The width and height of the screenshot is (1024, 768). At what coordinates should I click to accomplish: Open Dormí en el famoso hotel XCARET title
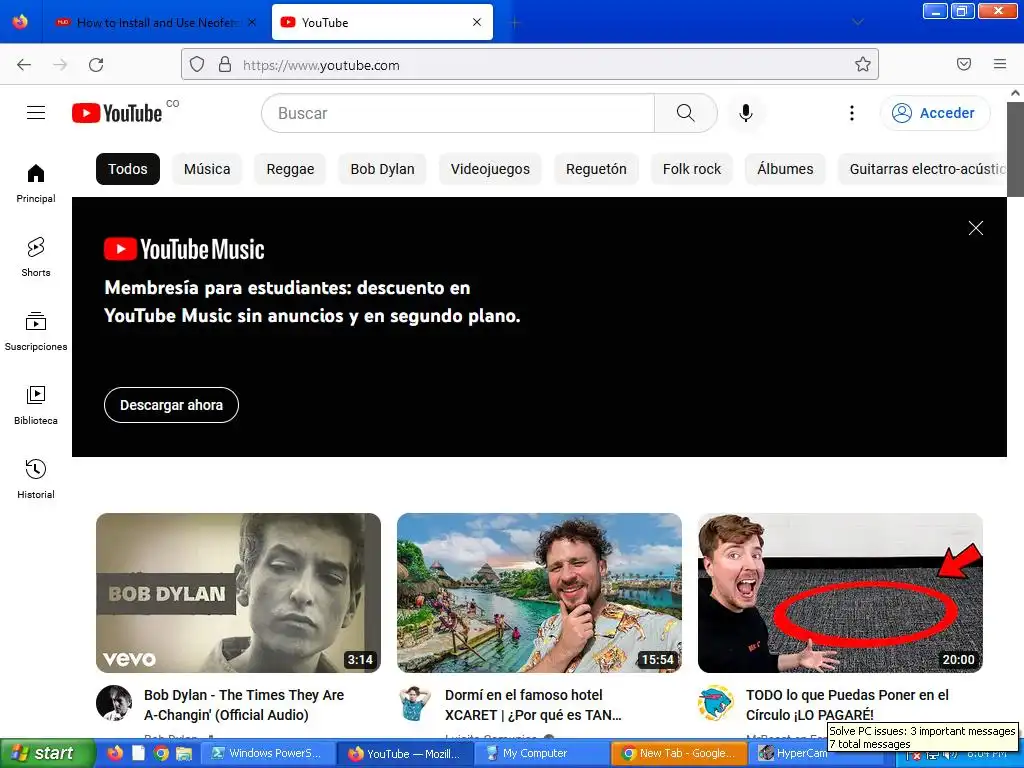pyautogui.click(x=533, y=705)
